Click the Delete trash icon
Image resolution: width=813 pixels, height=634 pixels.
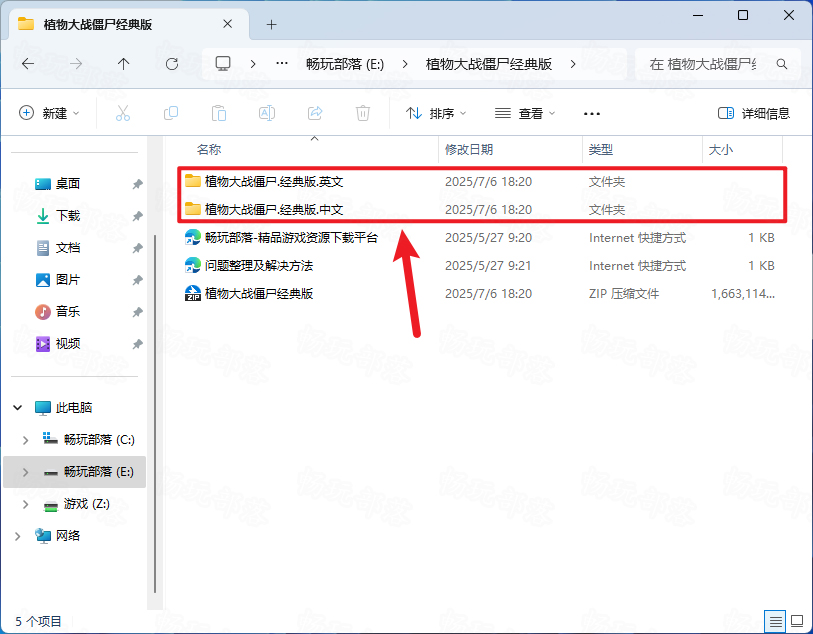(362, 113)
